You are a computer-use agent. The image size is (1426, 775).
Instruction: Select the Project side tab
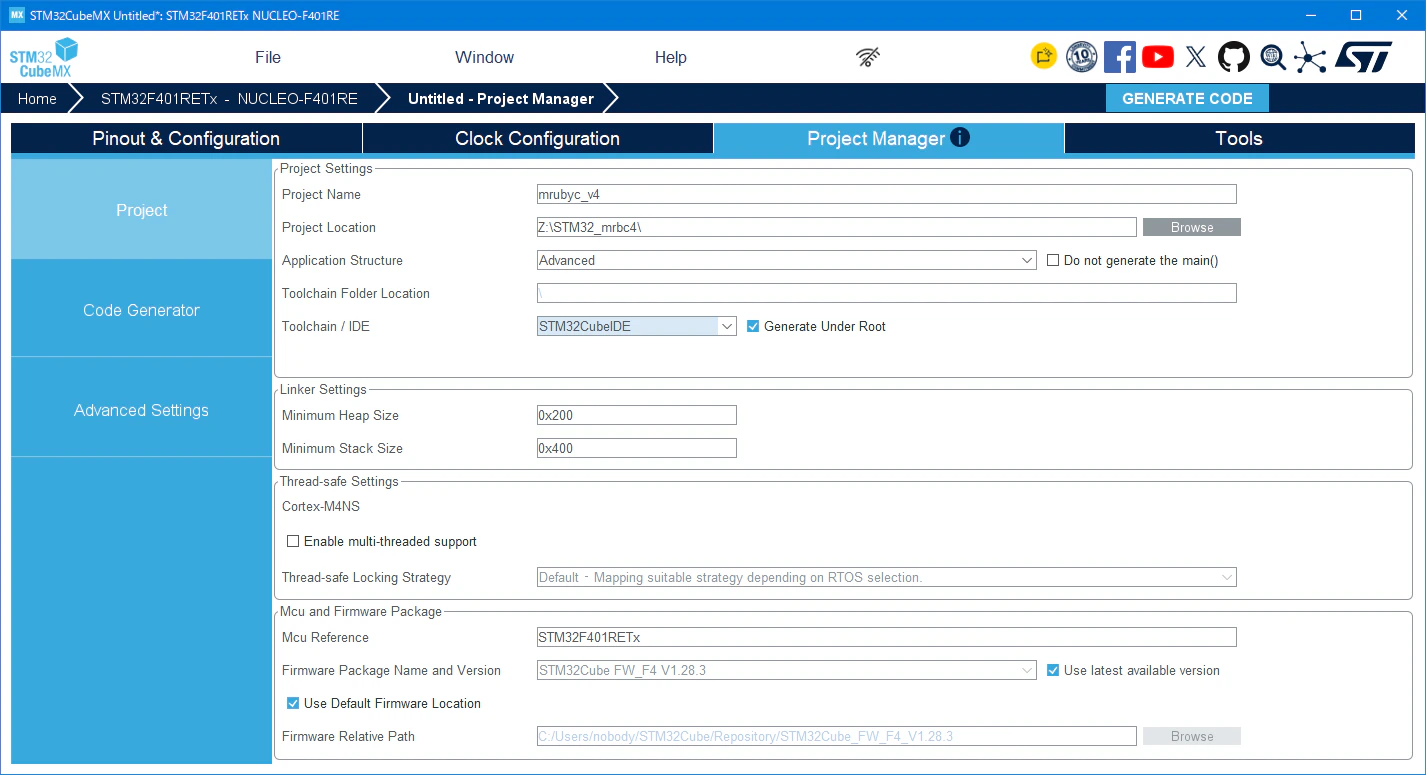tap(141, 210)
